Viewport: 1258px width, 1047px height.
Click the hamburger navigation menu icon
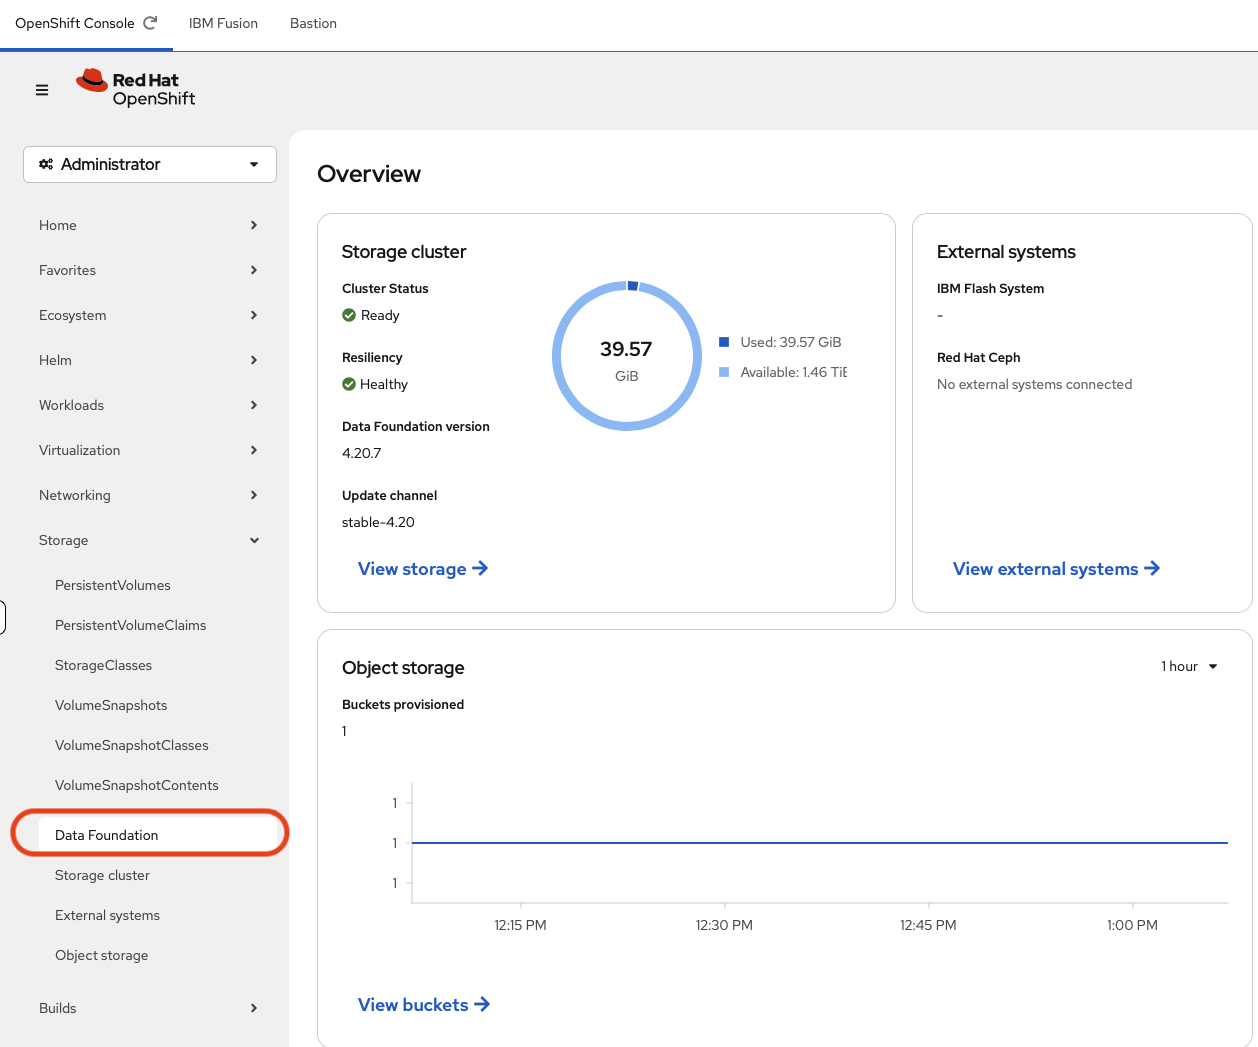42,90
